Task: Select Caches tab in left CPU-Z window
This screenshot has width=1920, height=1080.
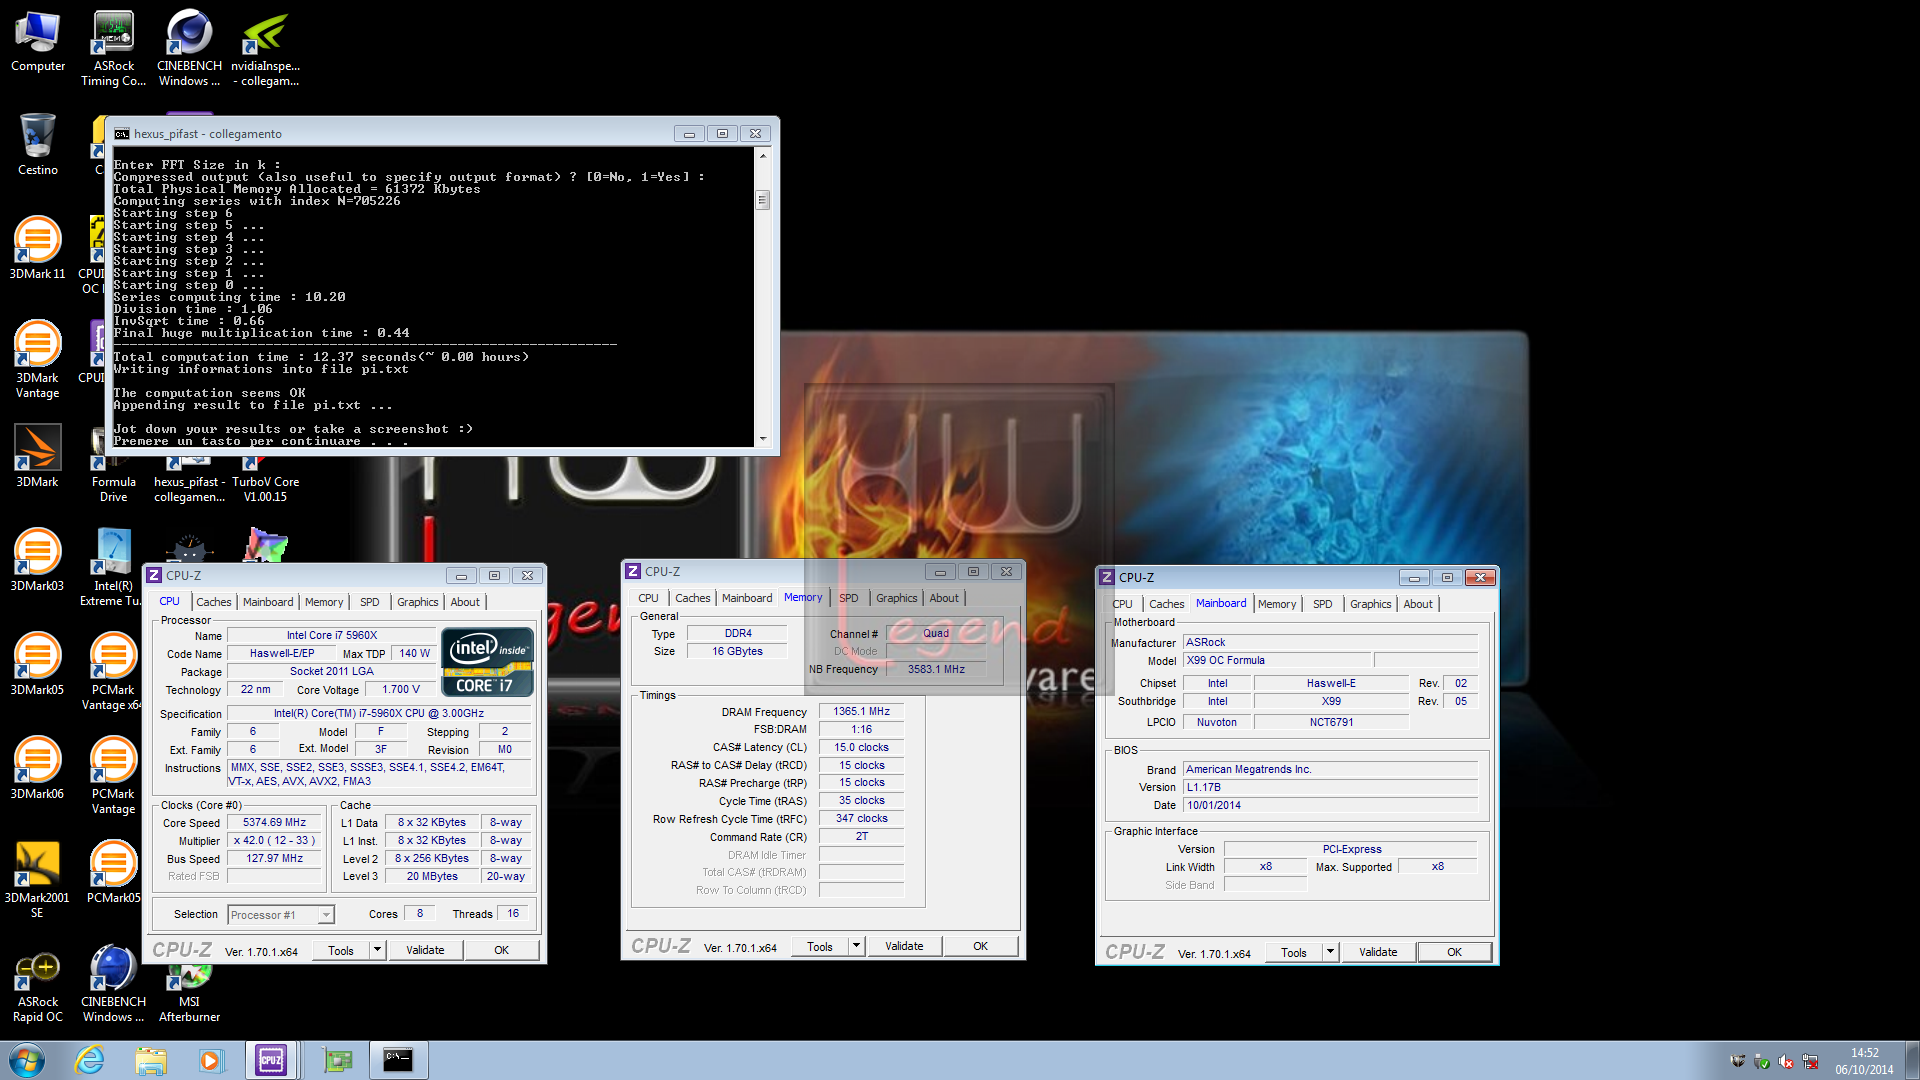Action: pyautogui.click(x=214, y=602)
